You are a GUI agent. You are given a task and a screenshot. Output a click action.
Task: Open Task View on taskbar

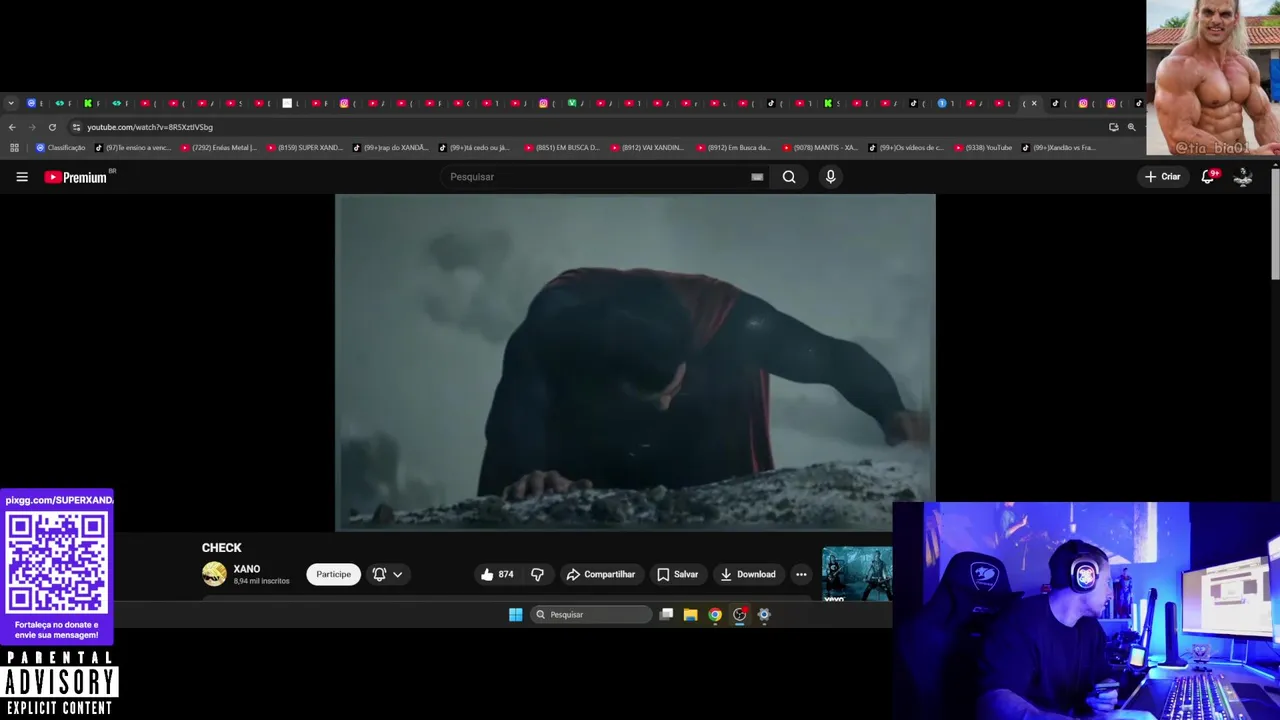click(x=666, y=614)
